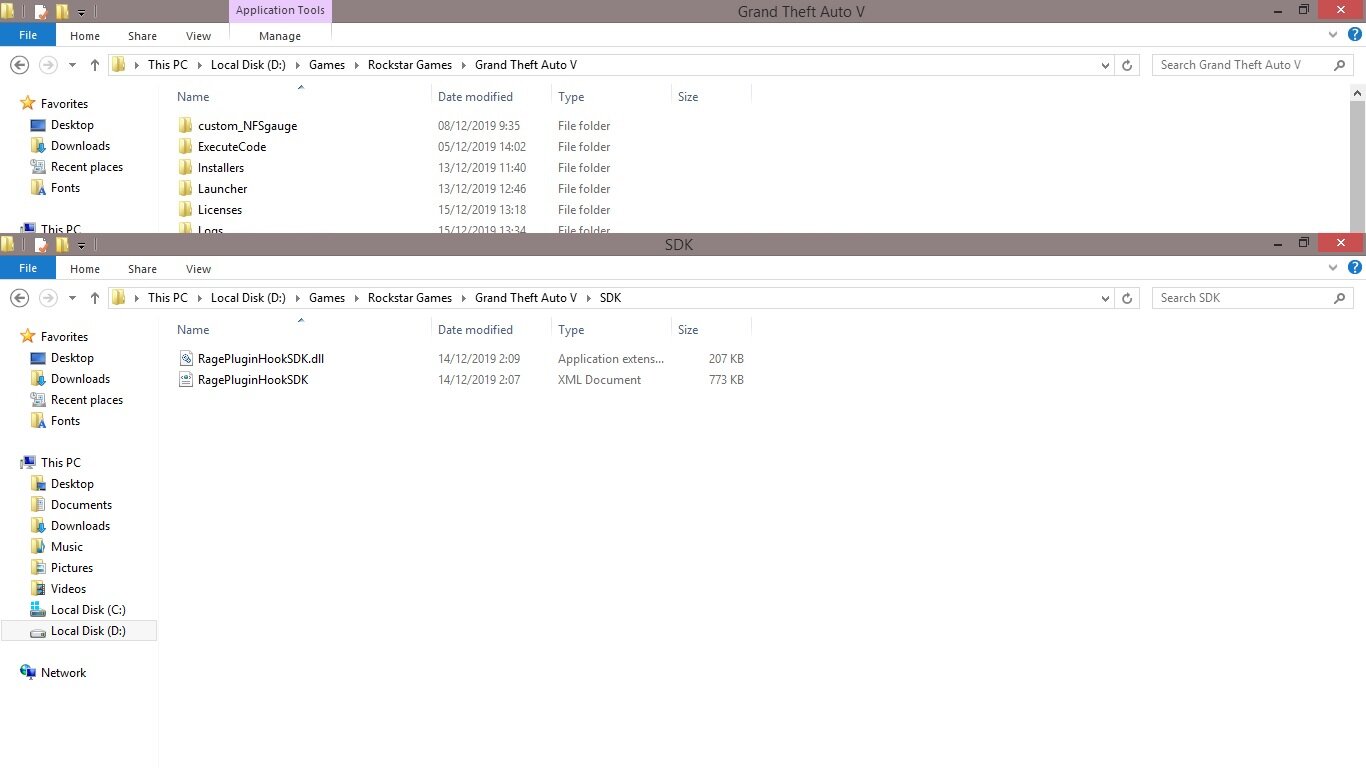Open Quick Access Toolbar dropdown in SDK window
1366x768 pixels.
click(x=81, y=245)
